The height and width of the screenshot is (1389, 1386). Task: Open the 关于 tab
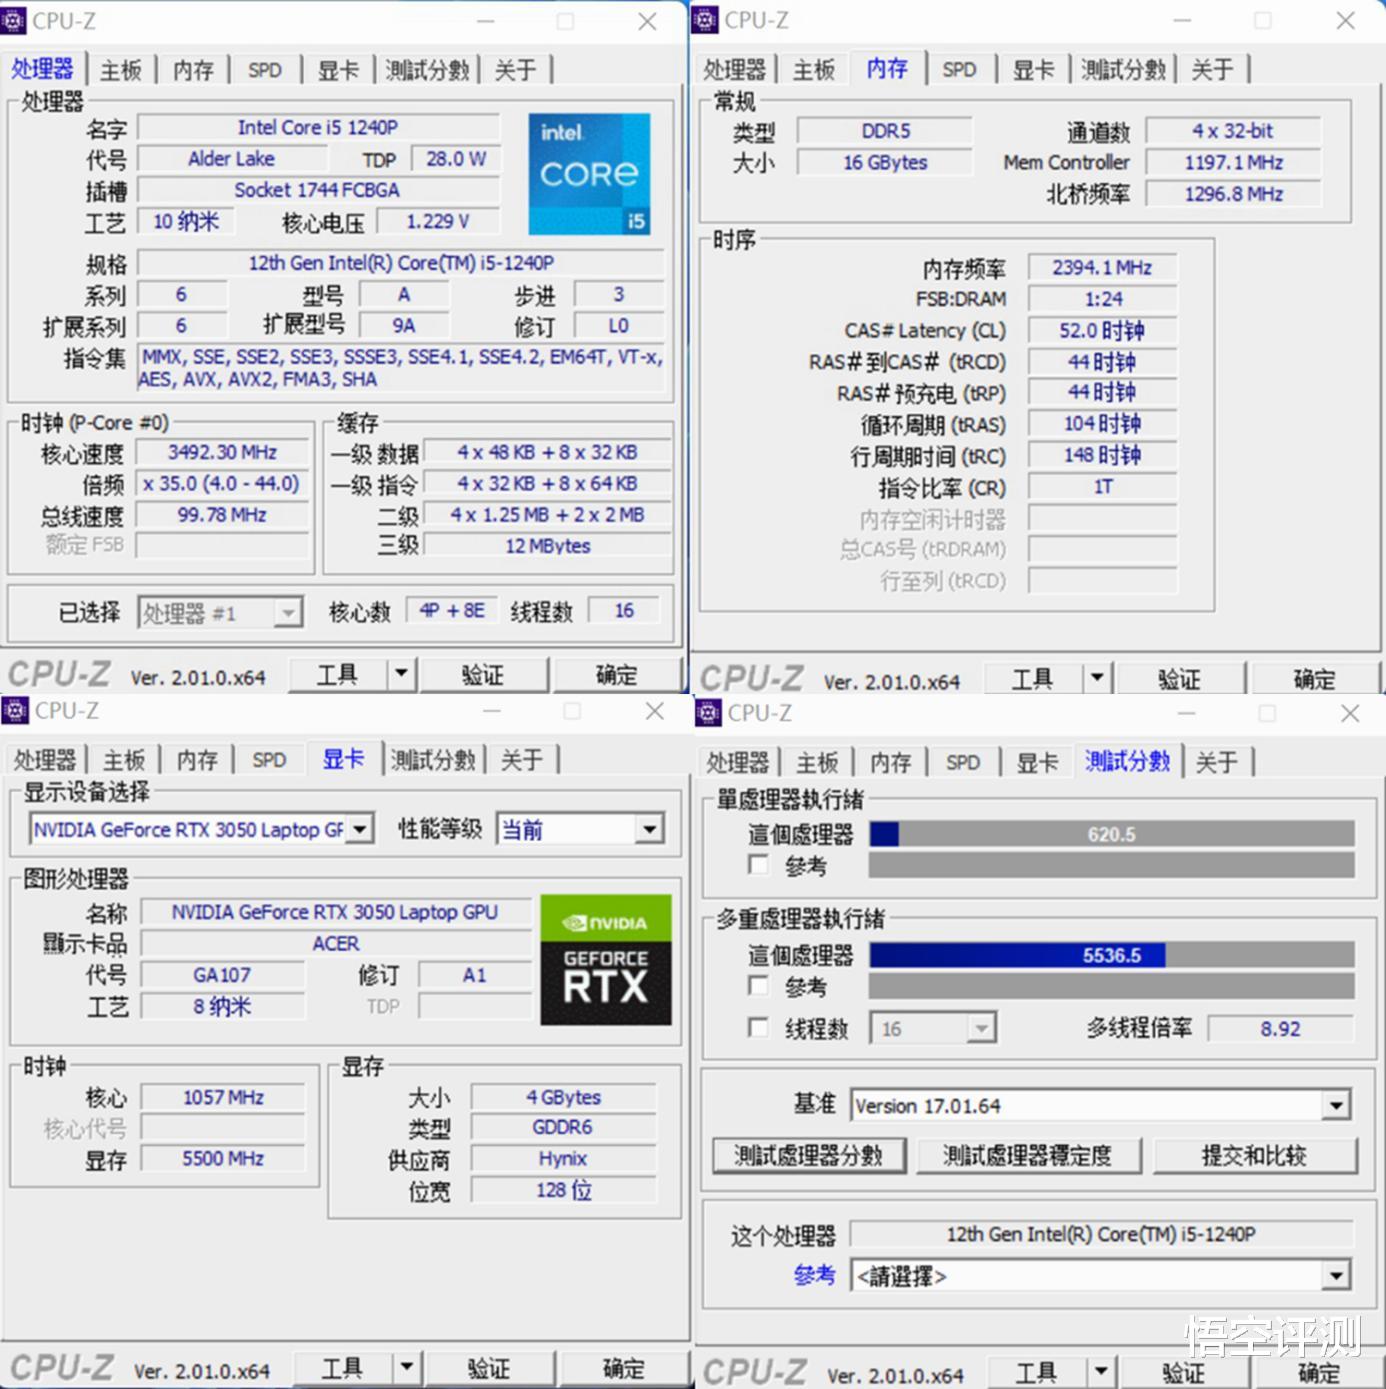(x=516, y=69)
